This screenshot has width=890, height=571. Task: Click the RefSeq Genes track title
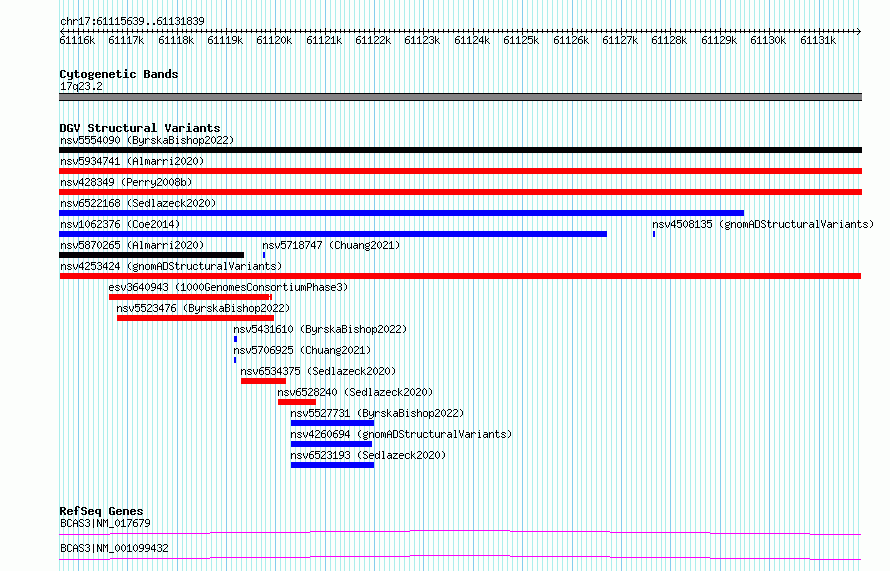(x=101, y=511)
